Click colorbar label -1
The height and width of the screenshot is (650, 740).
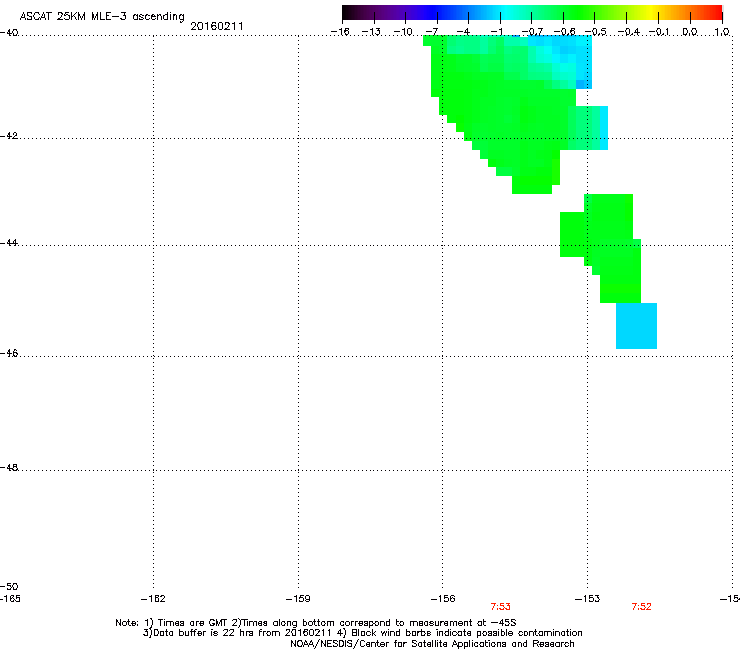(496, 32)
